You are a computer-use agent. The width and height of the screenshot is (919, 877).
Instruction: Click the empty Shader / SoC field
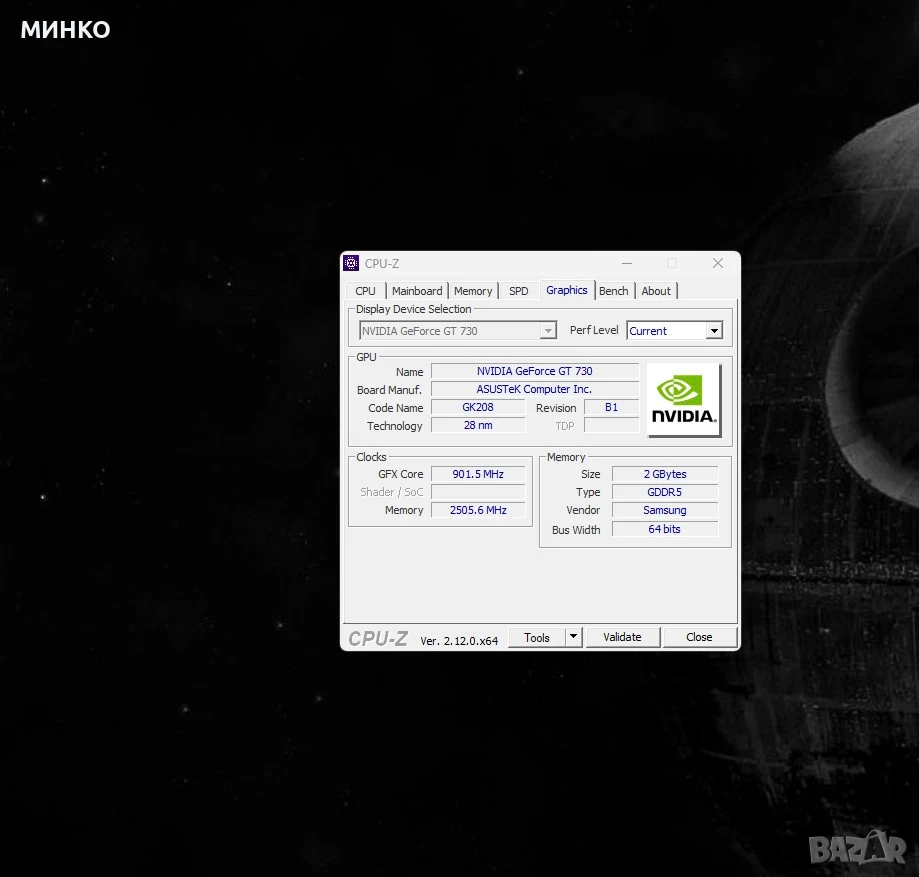(x=478, y=492)
